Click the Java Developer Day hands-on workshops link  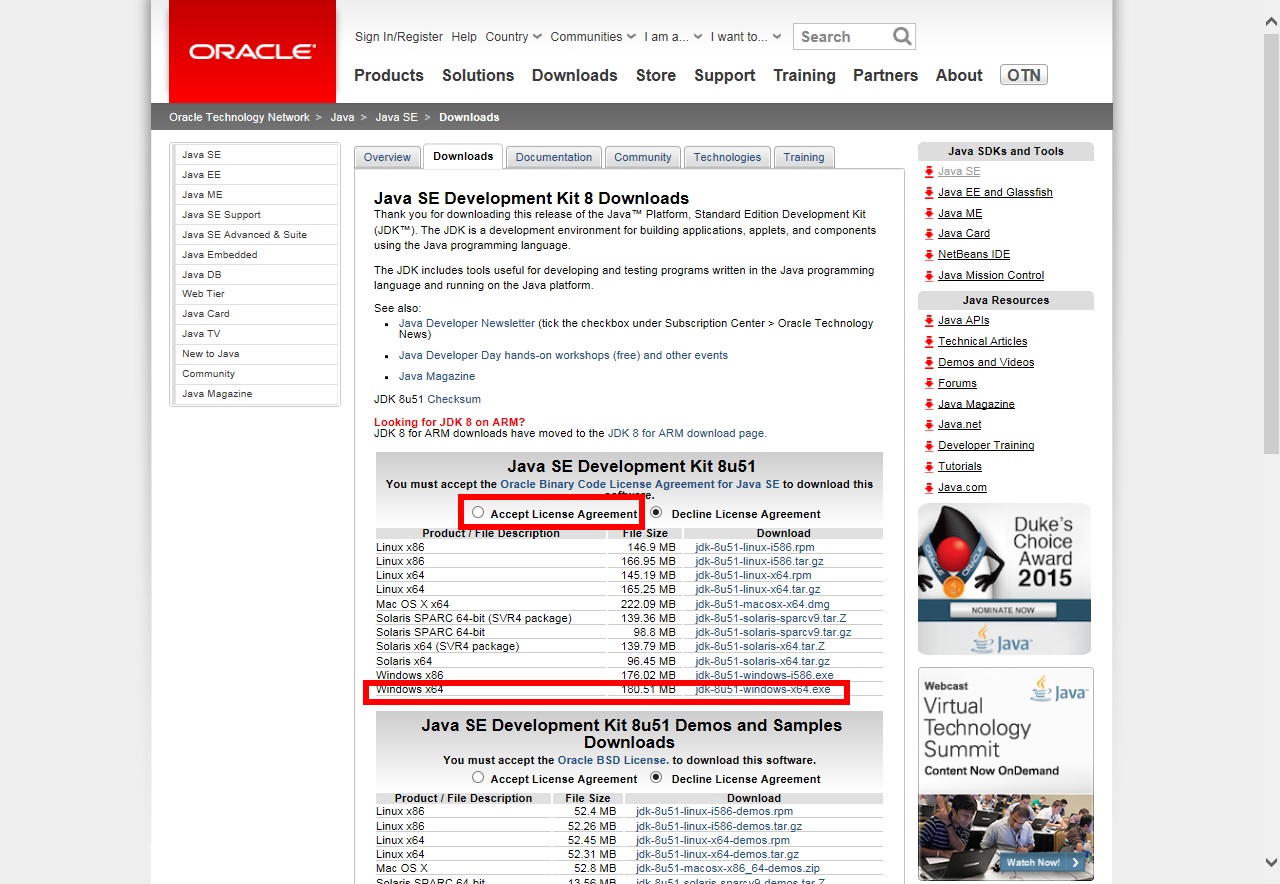(x=563, y=355)
